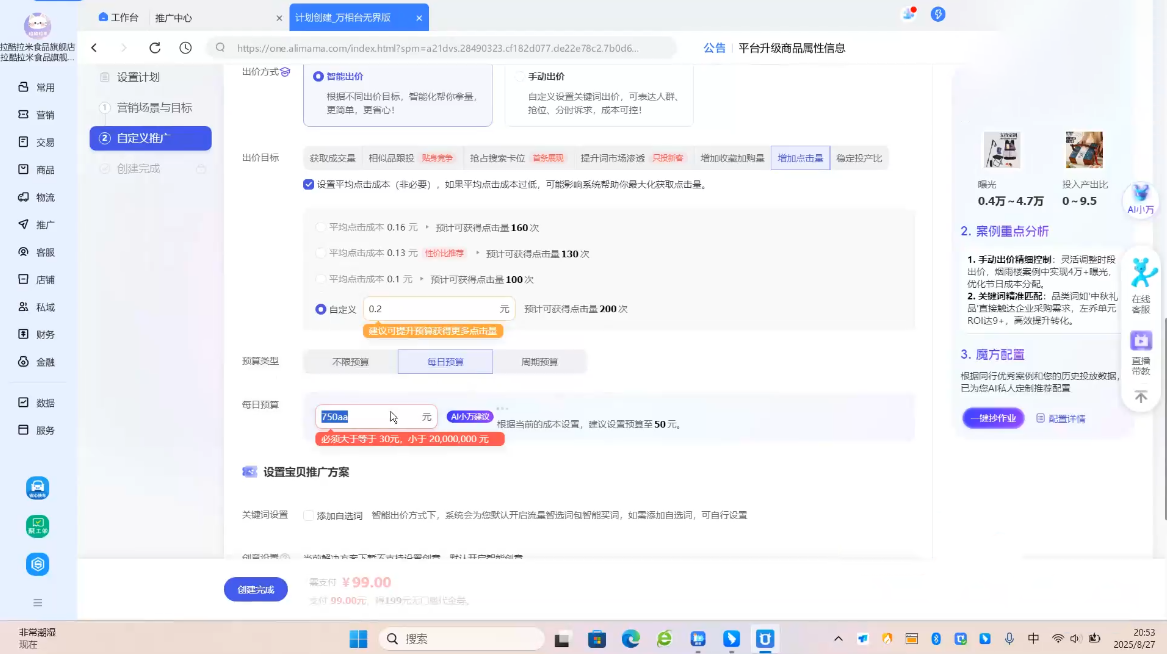Collapse the sidebar using the hamburger icon
Viewport: 1167px width, 654px height.
[x=38, y=603]
